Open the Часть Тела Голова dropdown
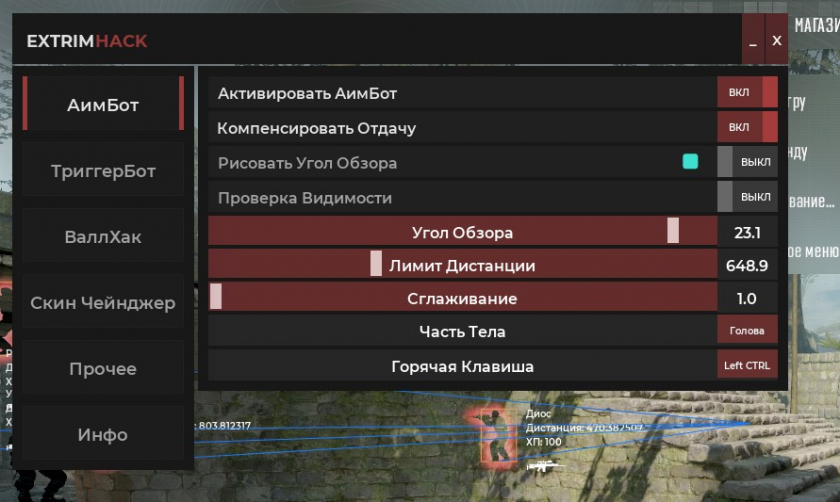 [747, 331]
